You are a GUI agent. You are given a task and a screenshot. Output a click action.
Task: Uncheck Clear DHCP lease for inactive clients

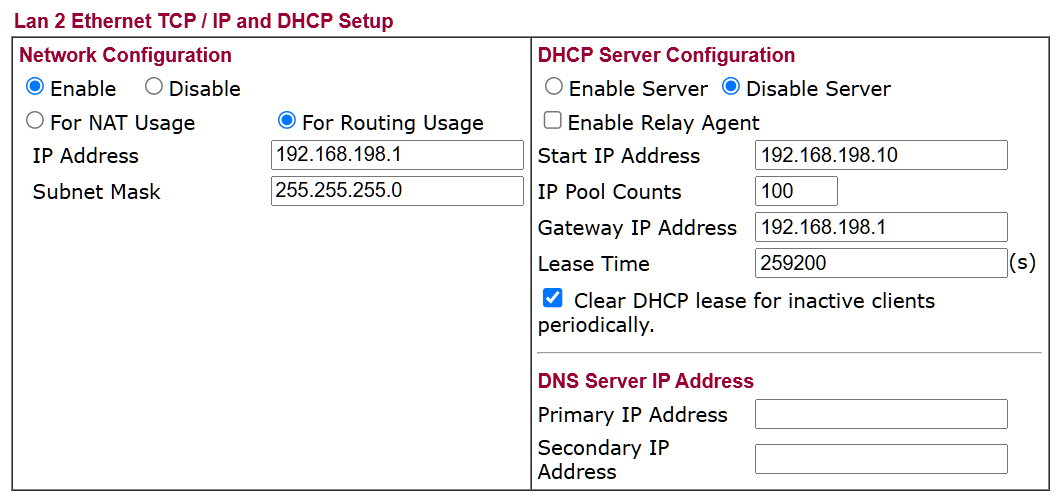coord(552,298)
